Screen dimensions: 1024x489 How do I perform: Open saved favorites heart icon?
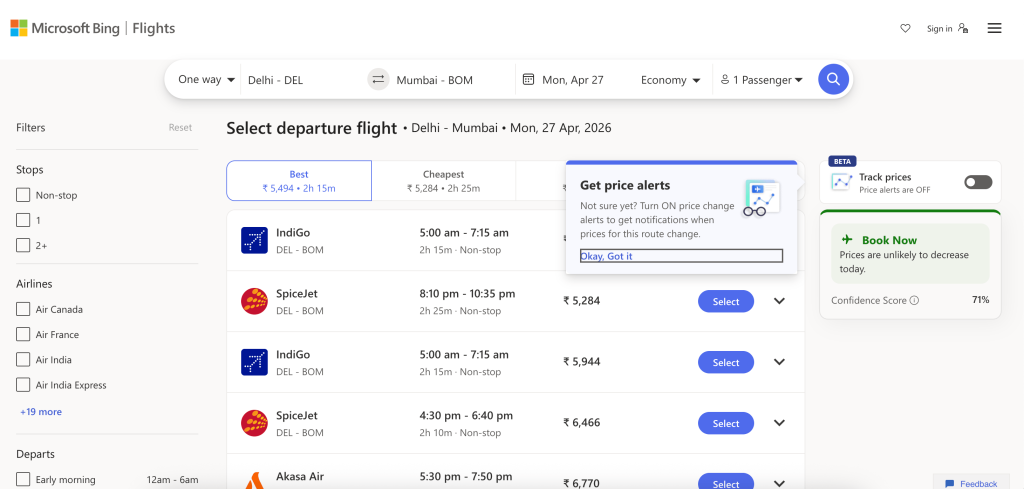pyautogui.click(x=905, y=28)
